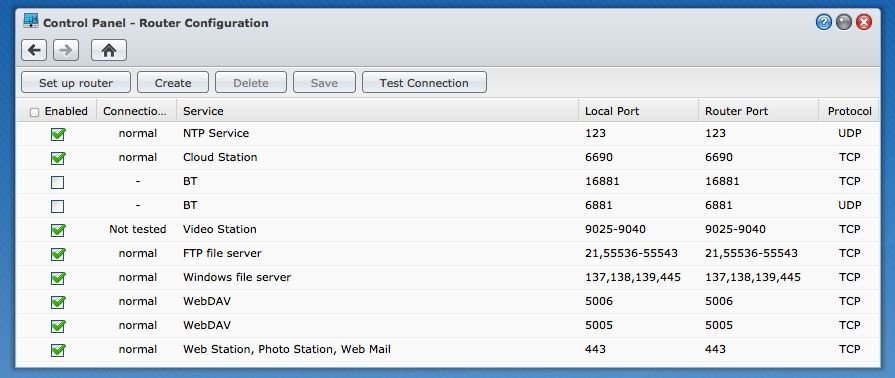Viewport: 895px width, 378px height.
Task: Click router port 6690 cell
Action: pos(719,157)
